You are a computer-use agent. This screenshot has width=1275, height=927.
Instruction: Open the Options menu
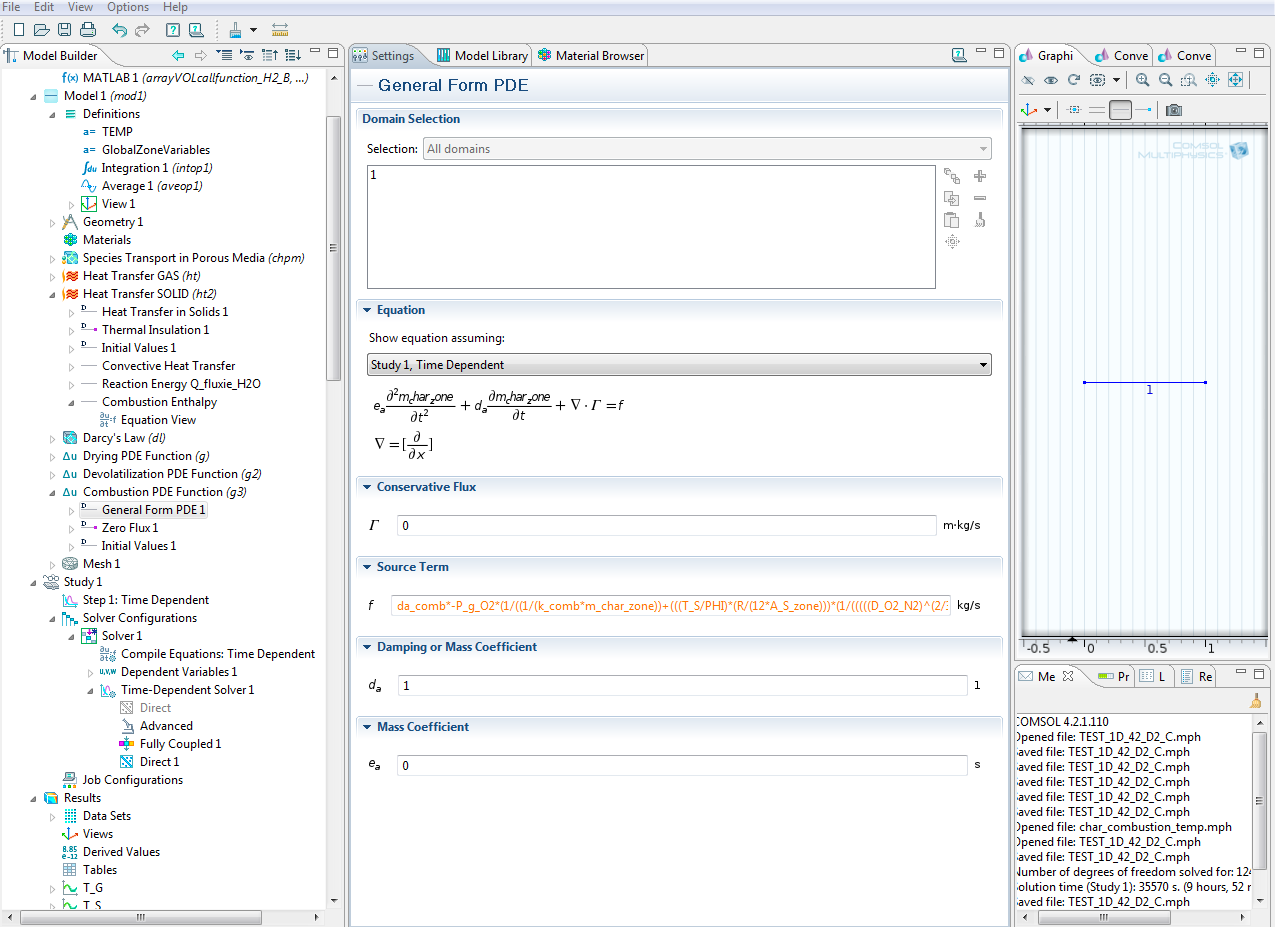coord(128,7)
